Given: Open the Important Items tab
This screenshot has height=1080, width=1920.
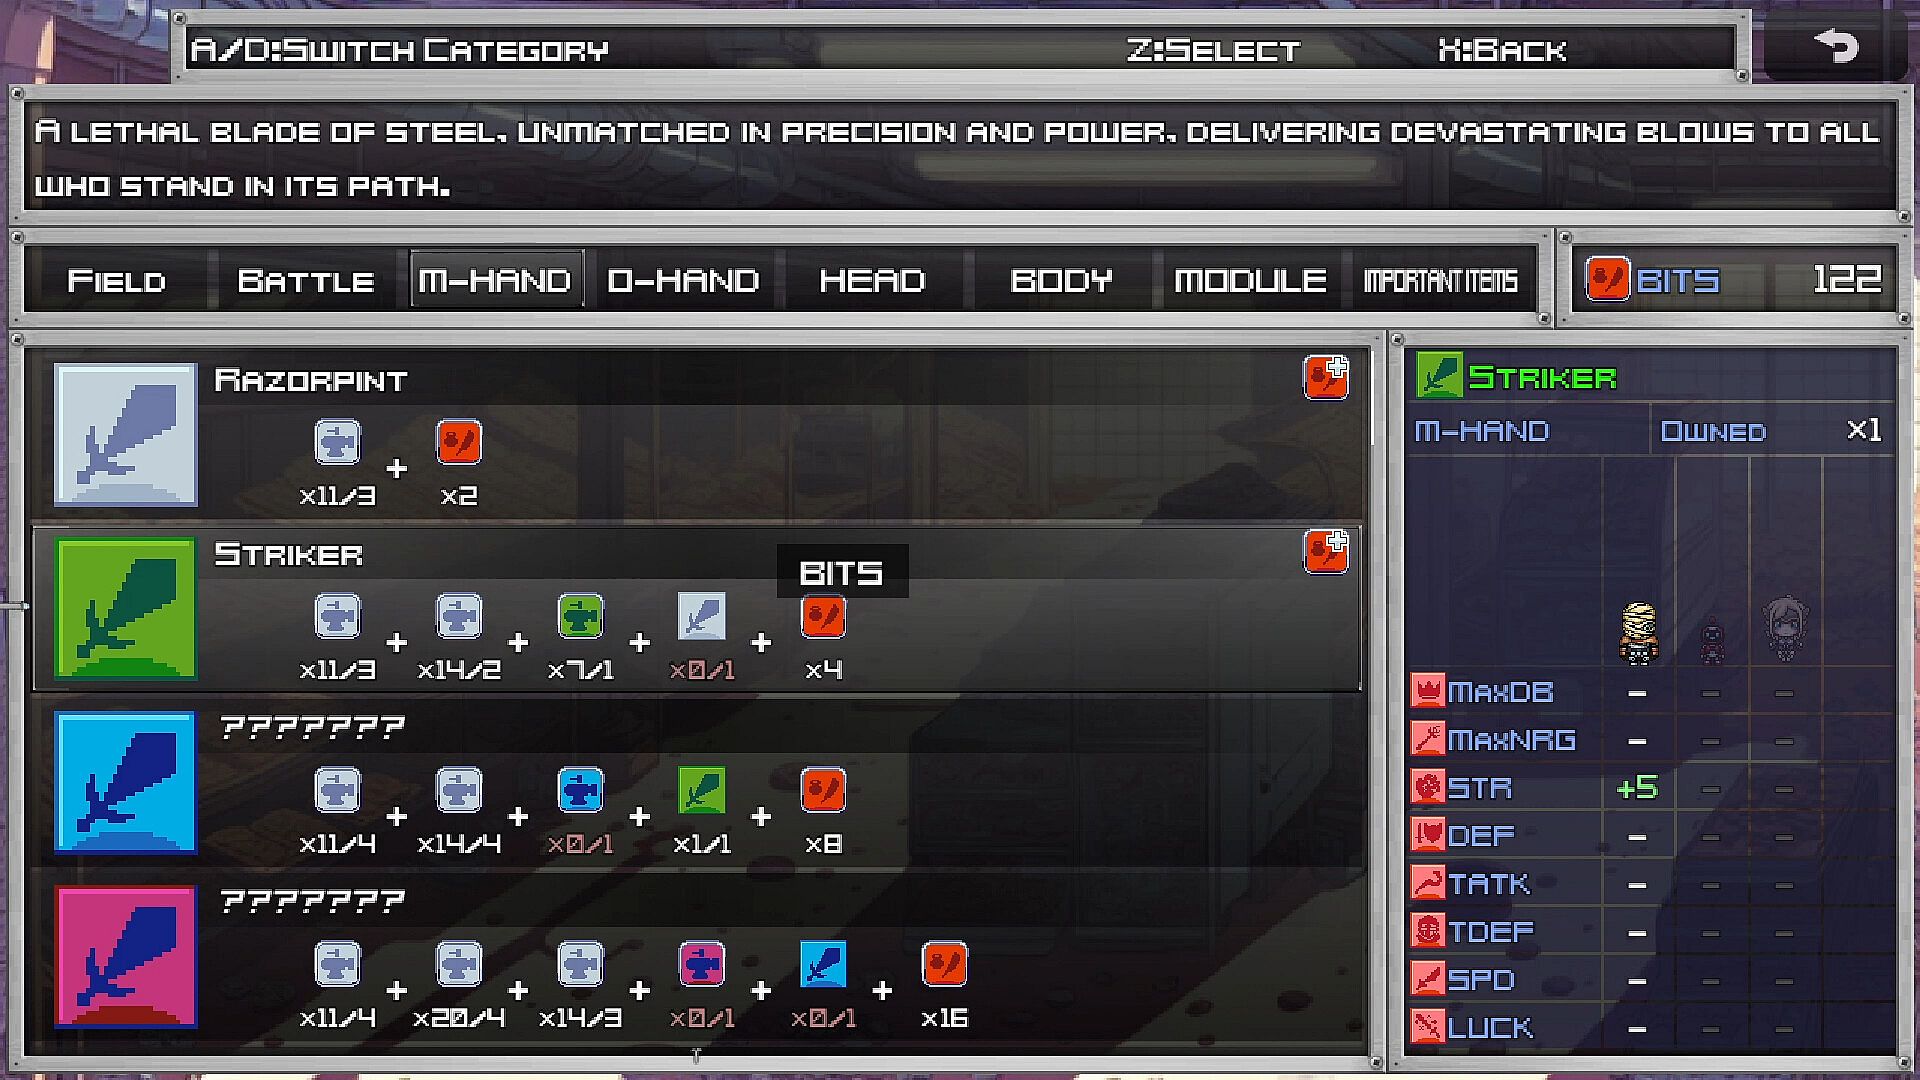Looking at the screenshot, I should pyautogui.click(x=1440, y=281).
